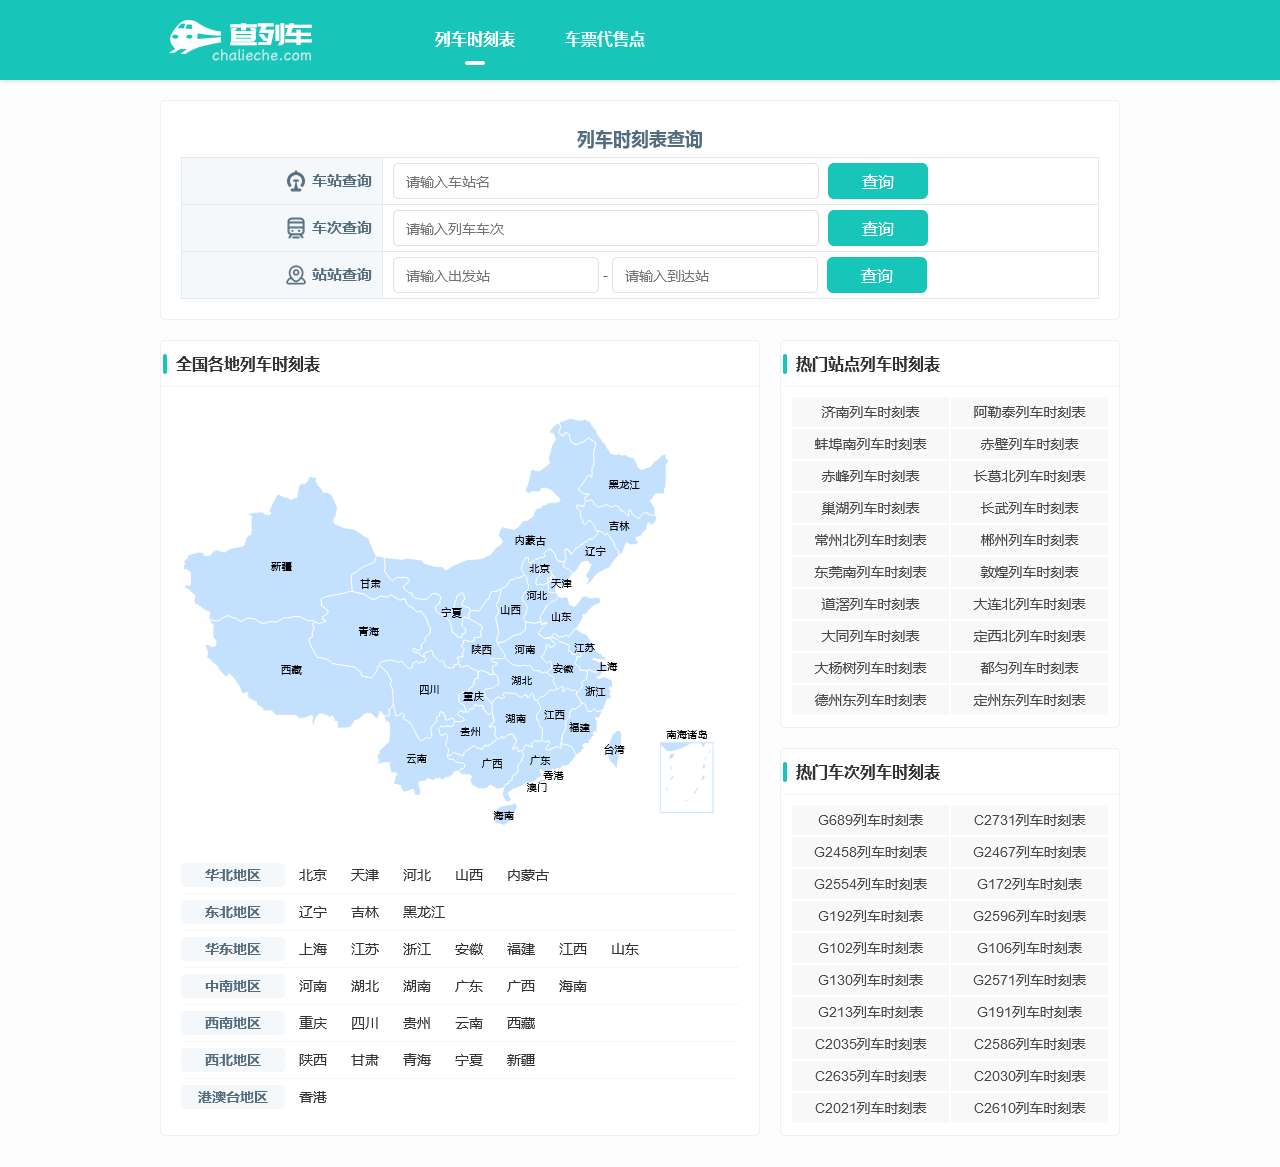Open 巢湖列车时刻表 link
Screen dimensions: 1280x1167
870,508
